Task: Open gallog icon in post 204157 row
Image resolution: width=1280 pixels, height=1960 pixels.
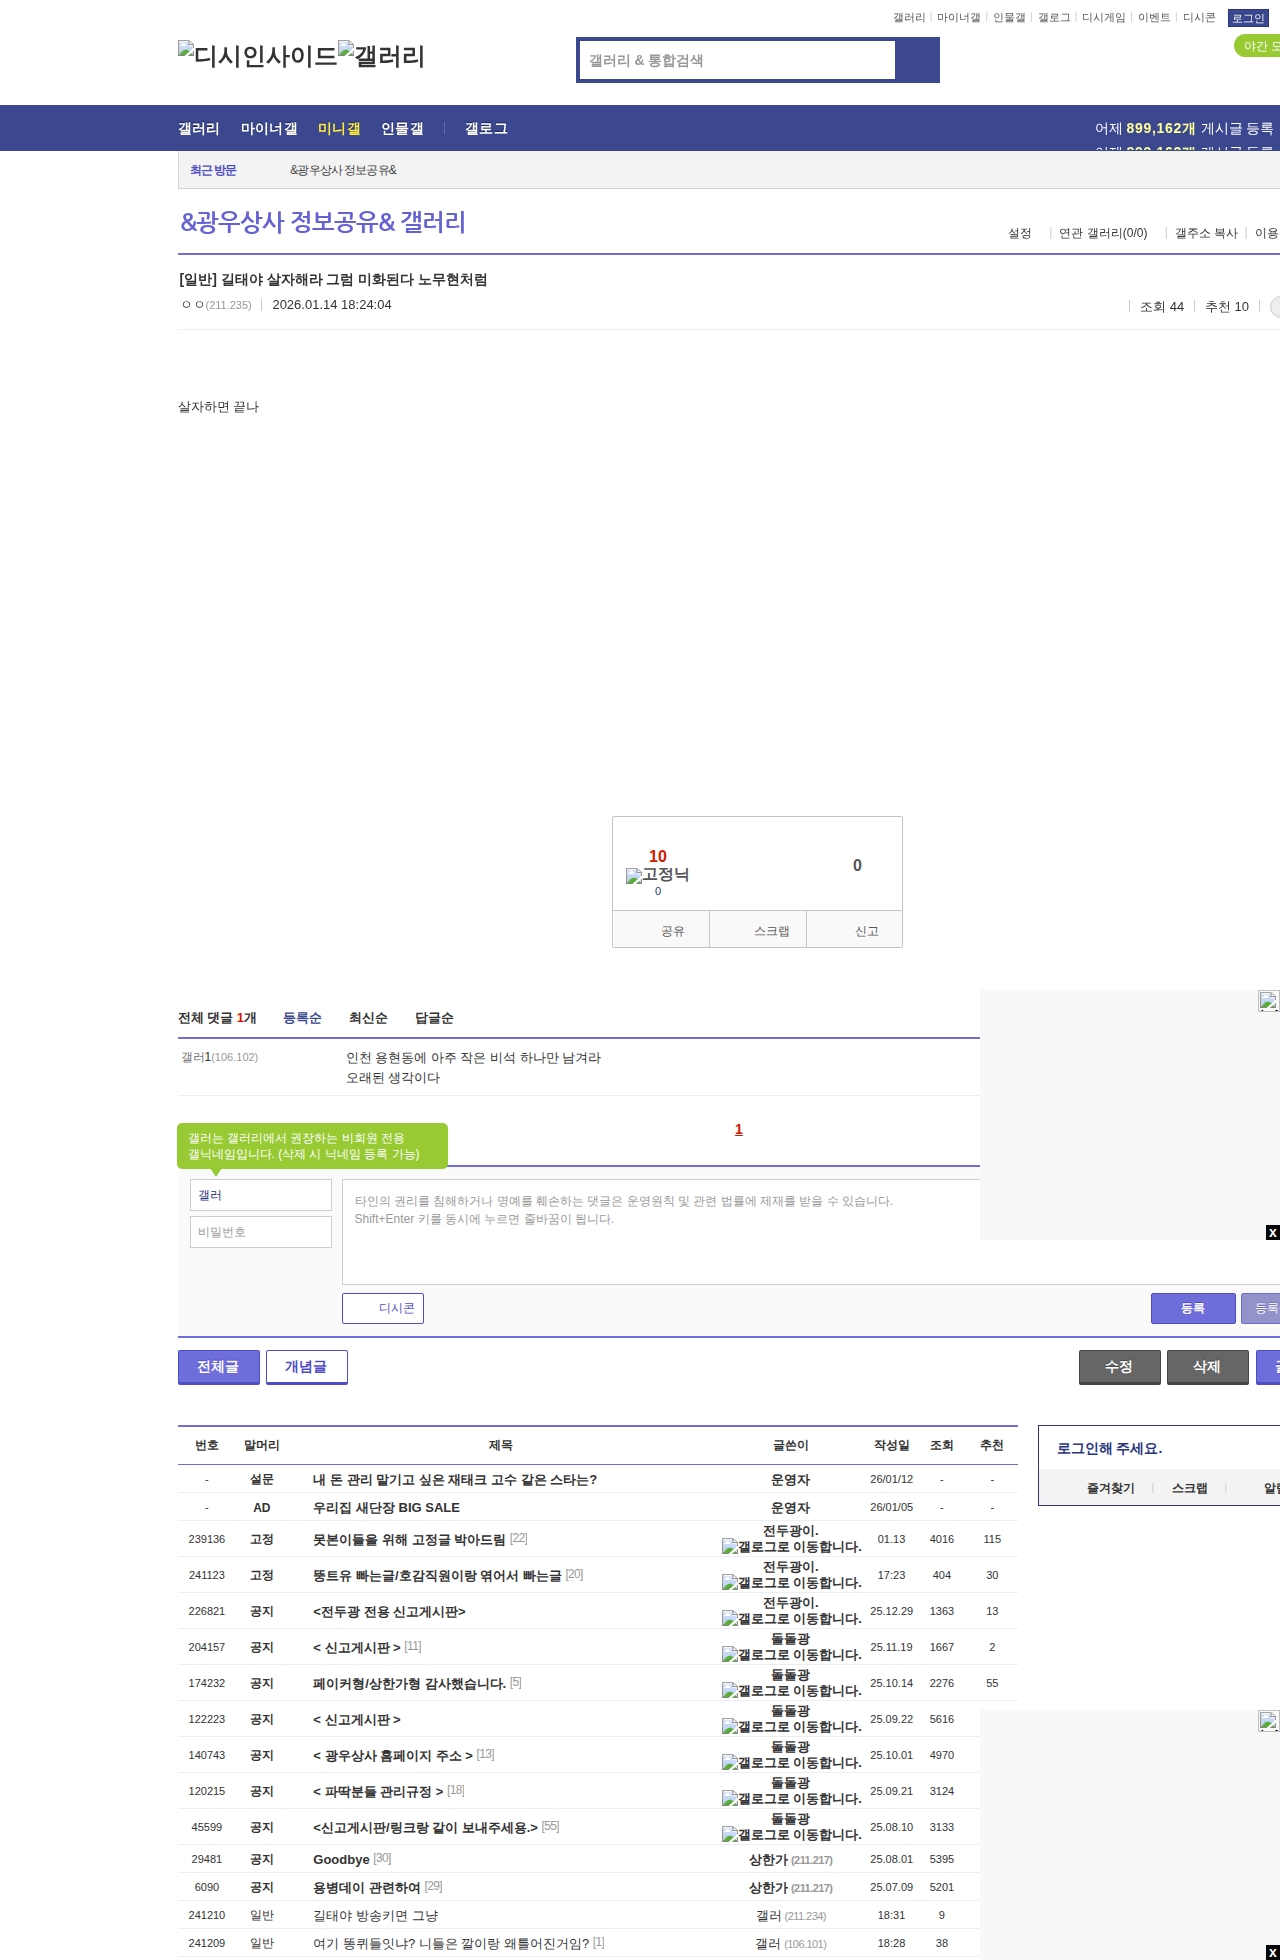Action: pyautogui.click(x=791, y=1655)
